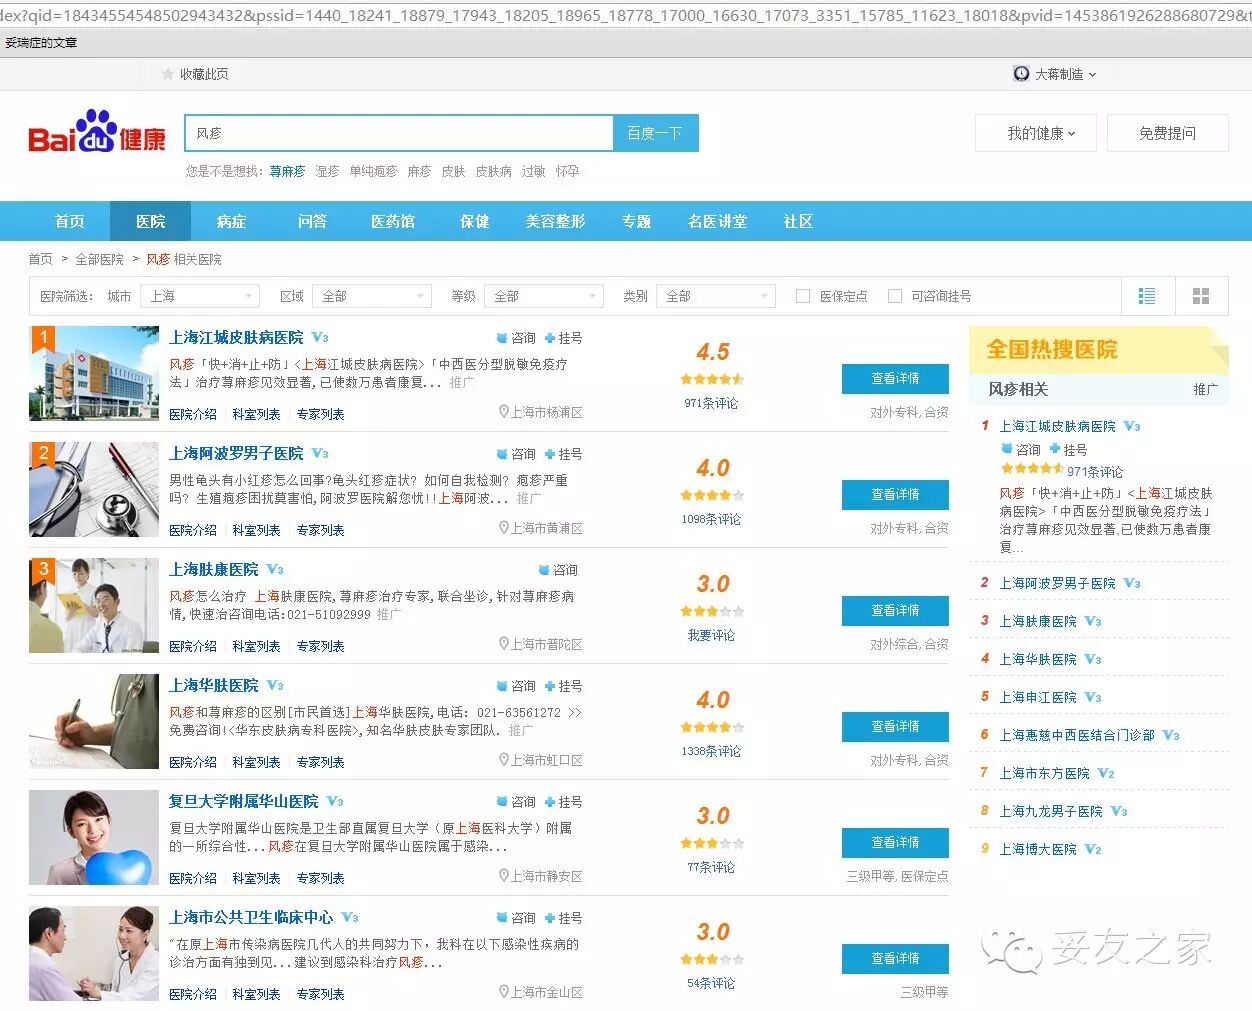Click 971条评论 under the 4.5 rating
Screen dimensions: 1252x1011
pos(711,403)
